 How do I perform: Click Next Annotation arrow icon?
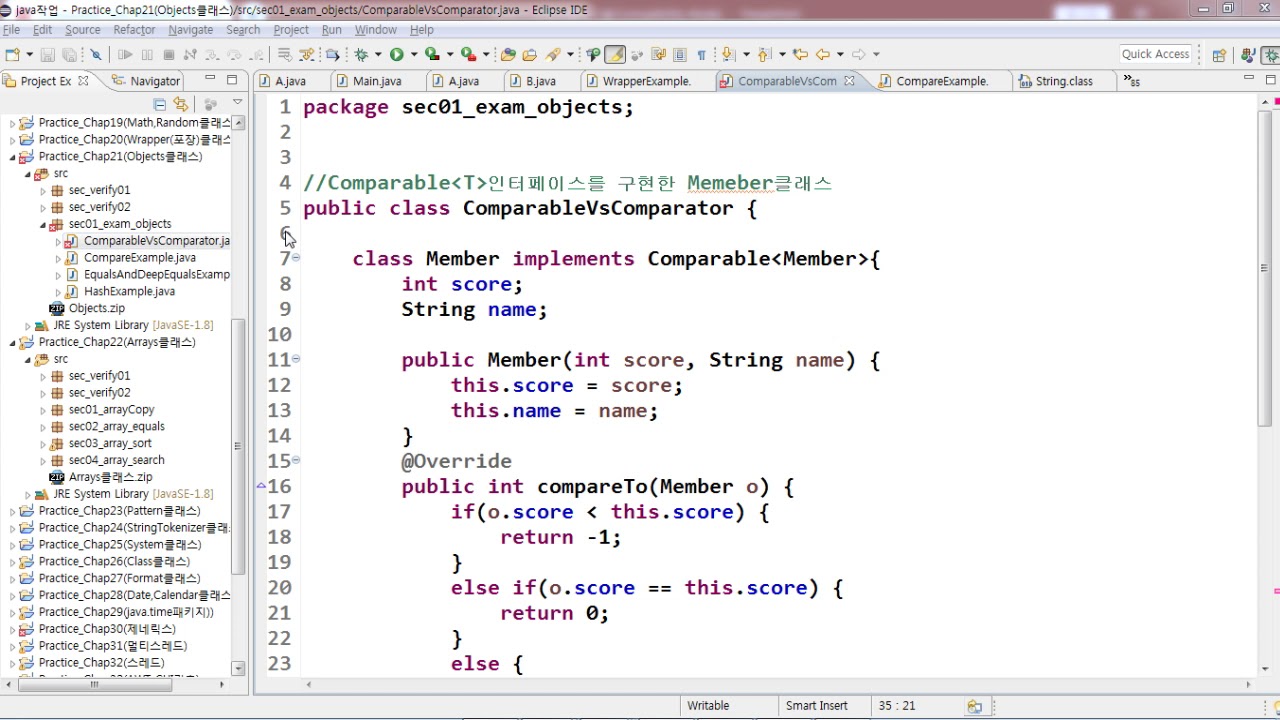click(x=728, y=55)
